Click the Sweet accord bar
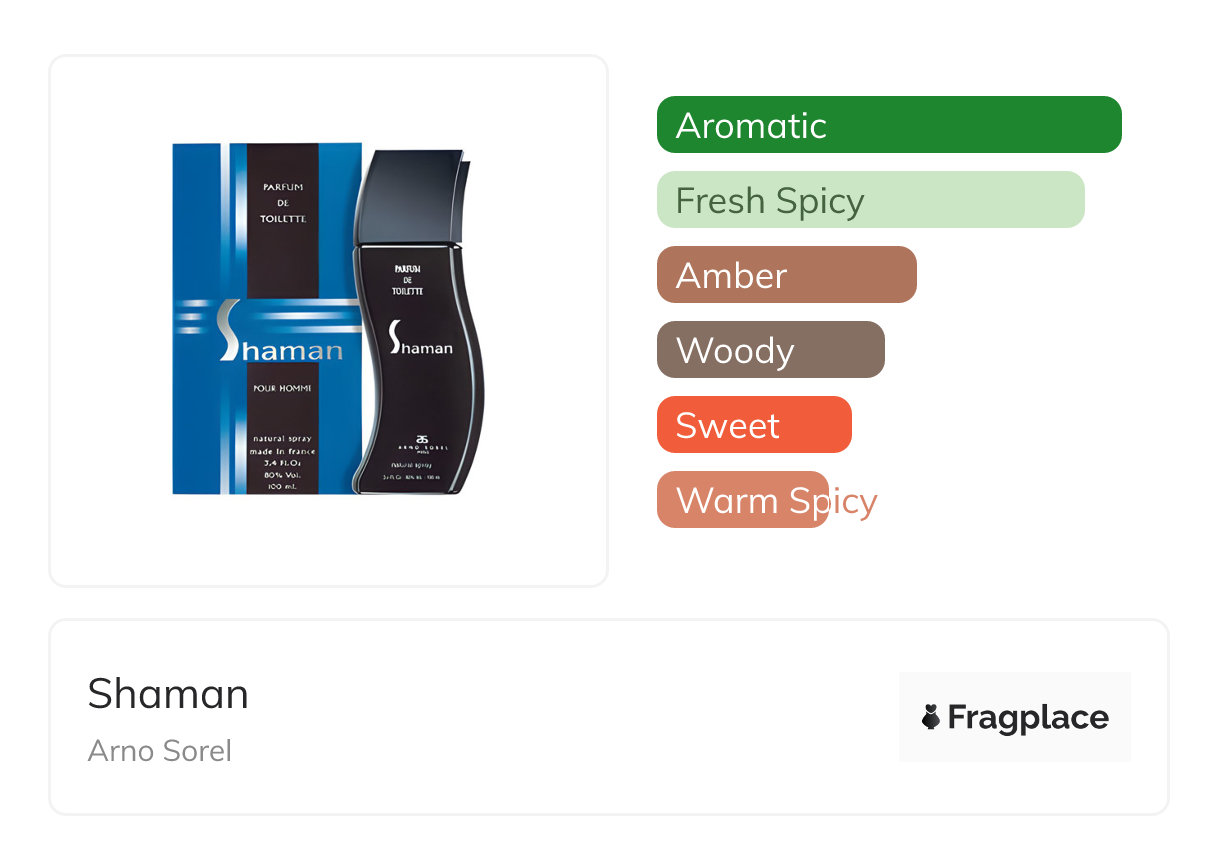This screenshot has height=864, width=1218. 753,425
